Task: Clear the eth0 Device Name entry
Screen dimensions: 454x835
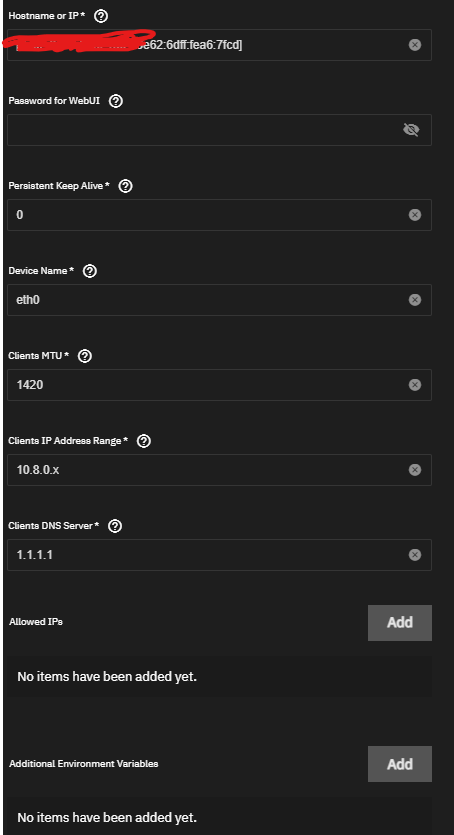Action: [x=415, y=300]
